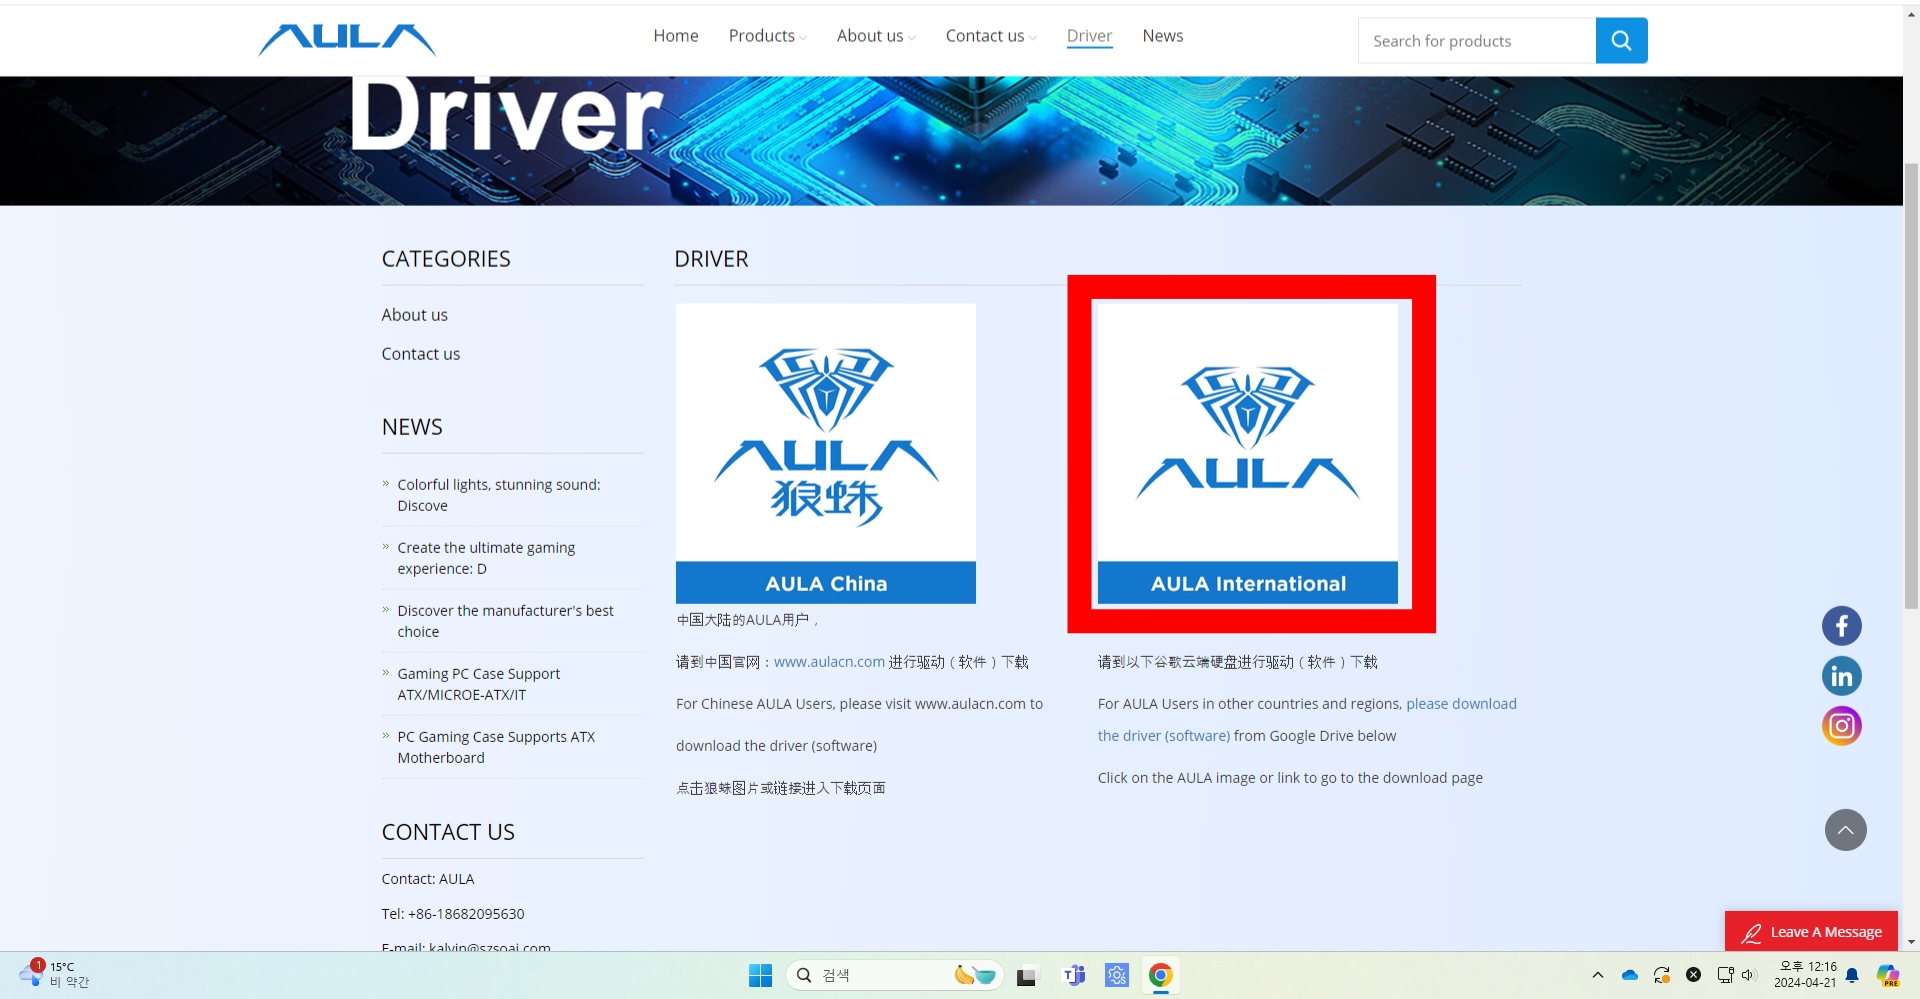Click the 'Tel: +86-18682095630' text
Screen dimensions: 1920x999
click(452, 914)
